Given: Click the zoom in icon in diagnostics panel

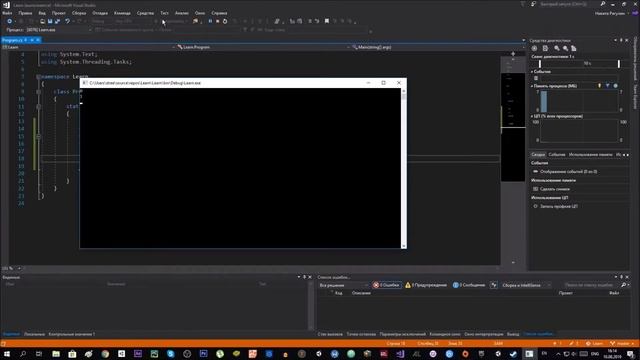Looking at the screenshot, I should click(x=557, y=48).
